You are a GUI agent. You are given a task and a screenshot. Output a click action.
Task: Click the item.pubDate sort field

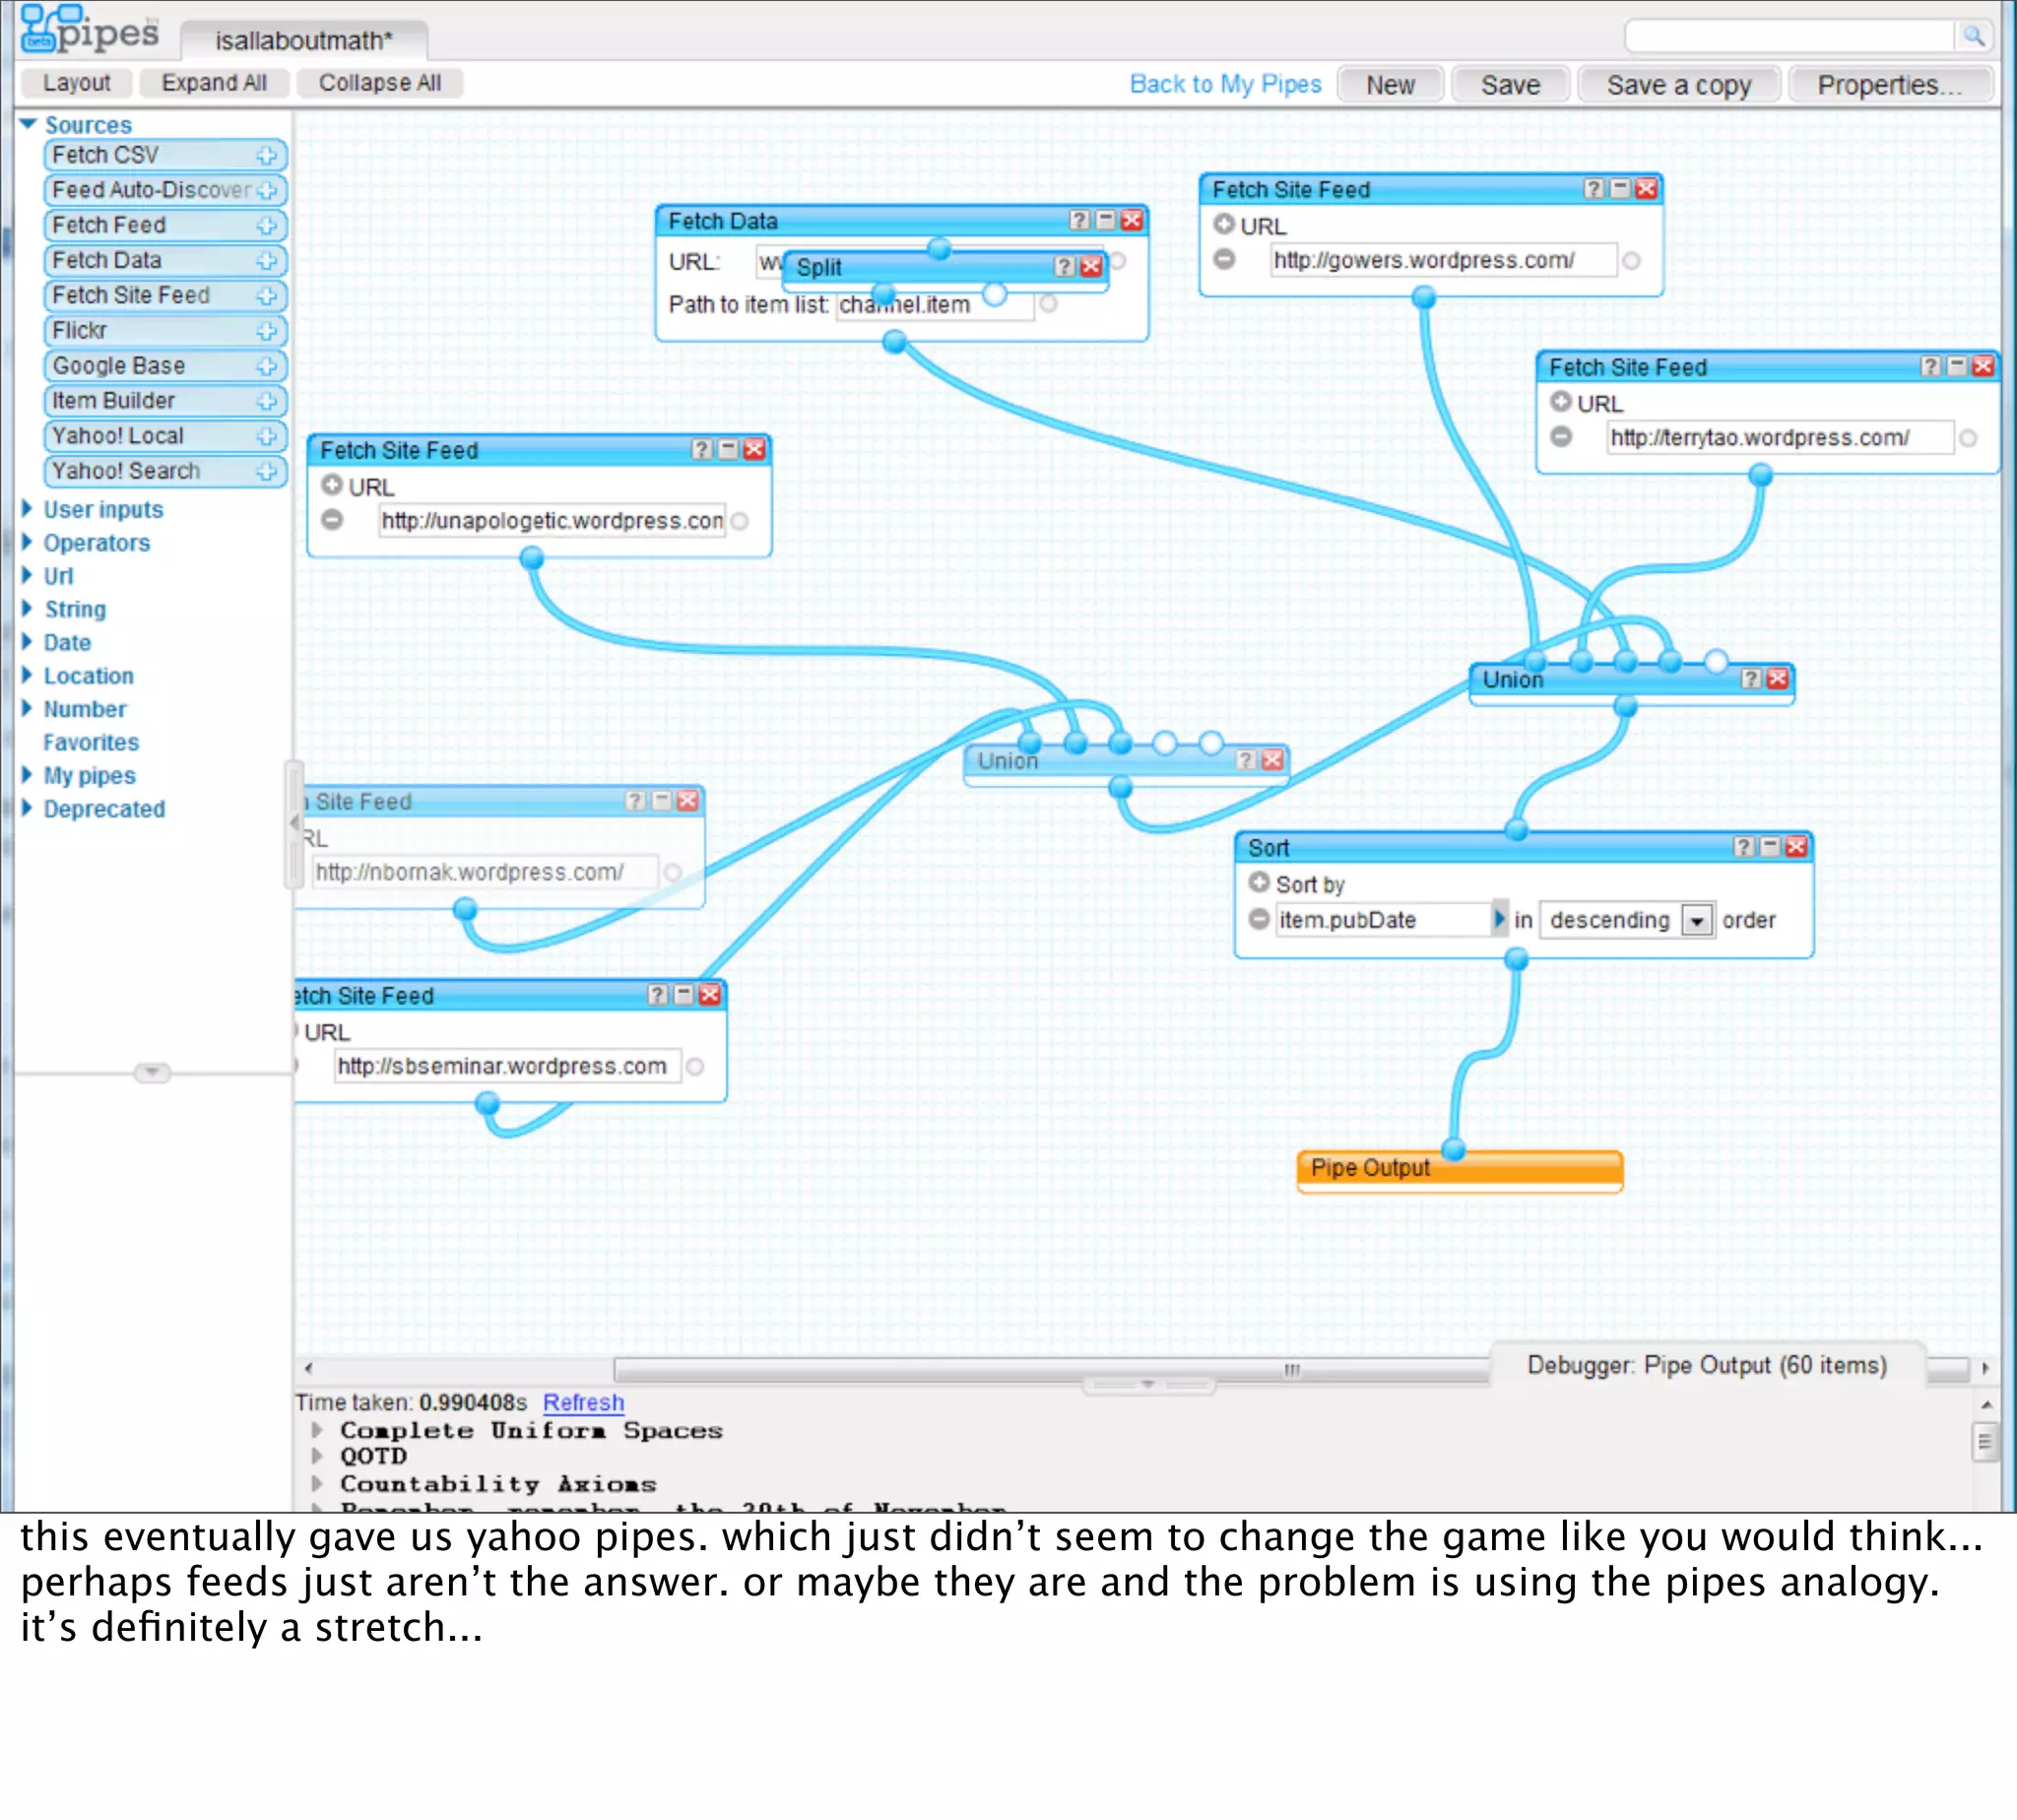pos(1382,920)
